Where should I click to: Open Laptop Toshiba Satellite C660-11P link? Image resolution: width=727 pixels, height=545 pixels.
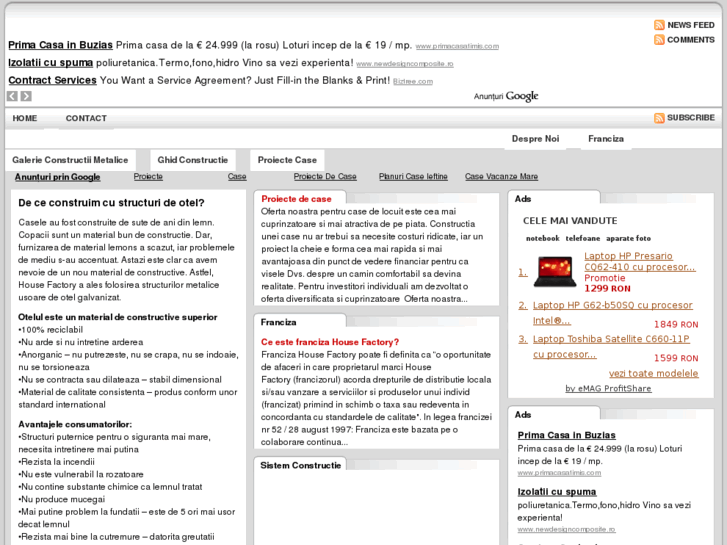611,346
